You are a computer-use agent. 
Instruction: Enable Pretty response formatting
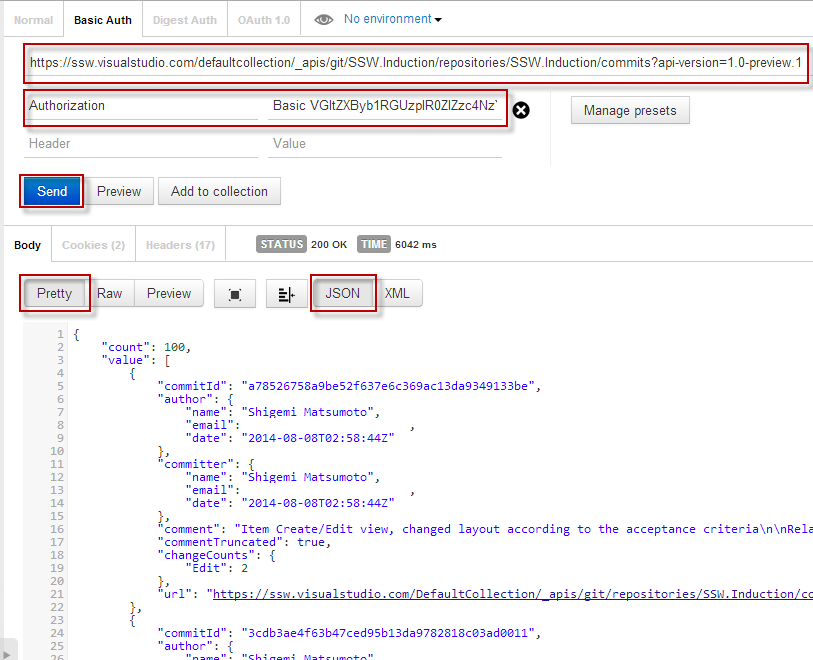coord(55,293)
